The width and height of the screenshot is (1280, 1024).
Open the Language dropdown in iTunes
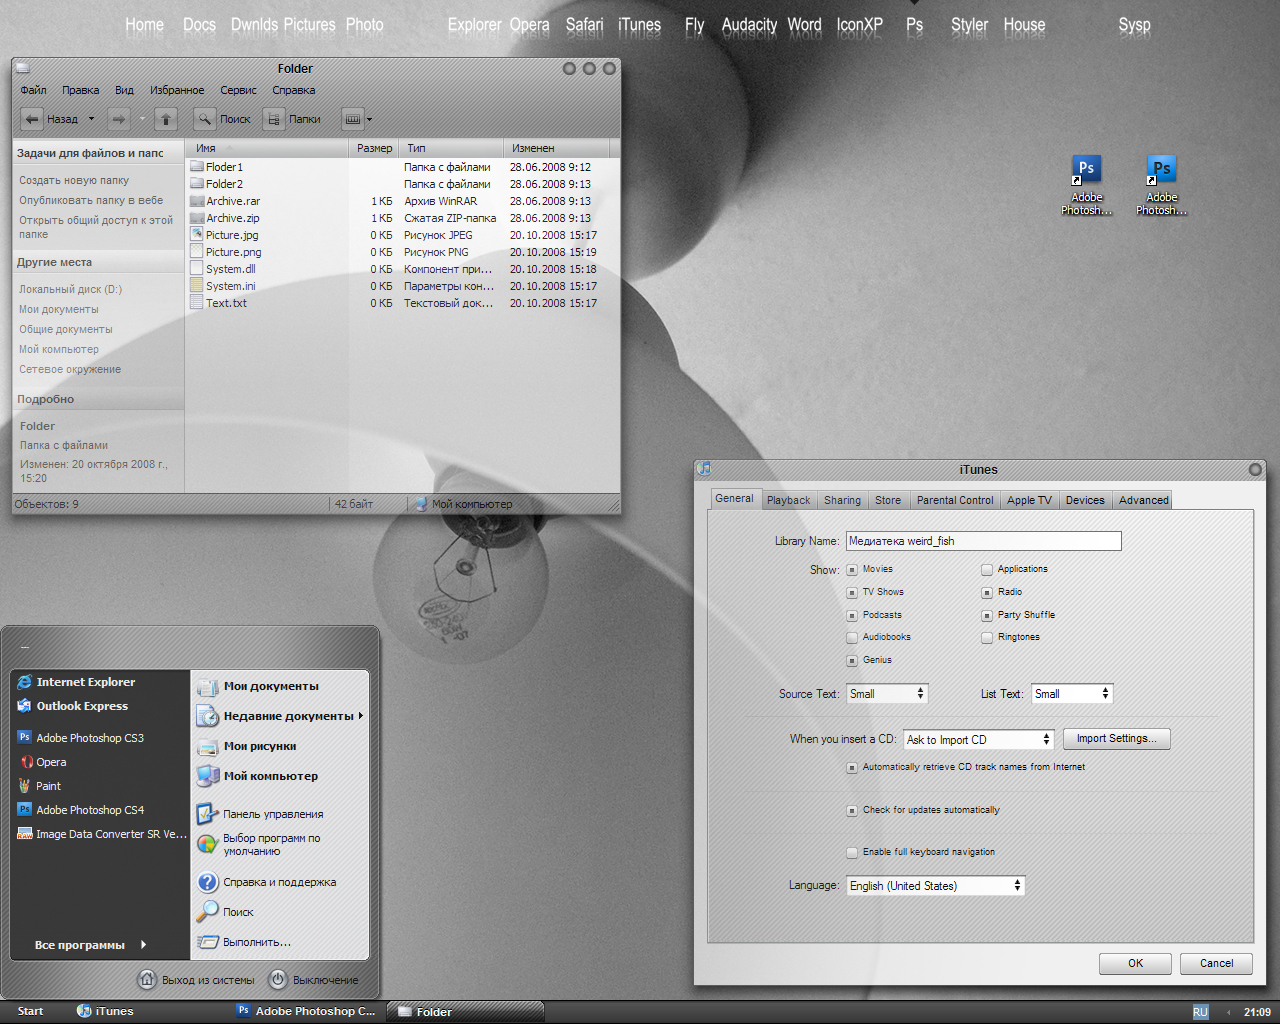(936, 886)
